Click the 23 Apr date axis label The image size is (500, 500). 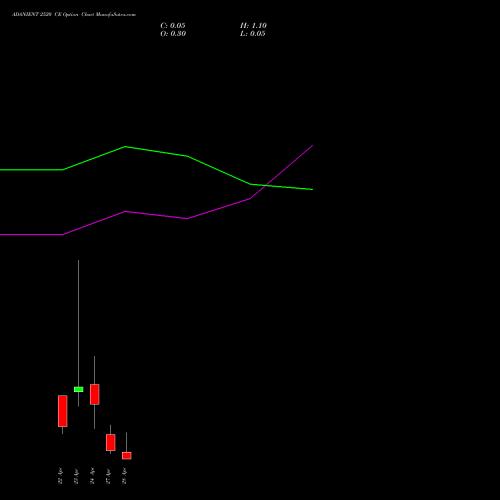point(76,476)
